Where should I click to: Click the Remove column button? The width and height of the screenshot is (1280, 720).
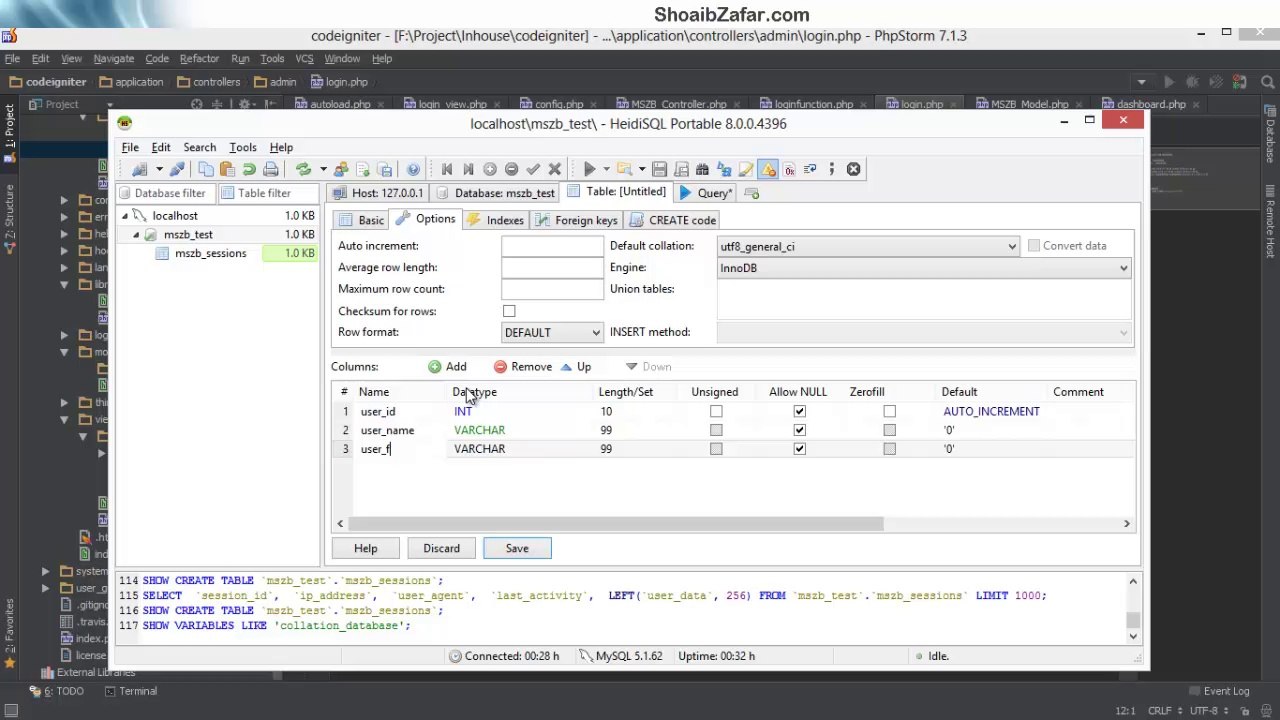[522, 367]
